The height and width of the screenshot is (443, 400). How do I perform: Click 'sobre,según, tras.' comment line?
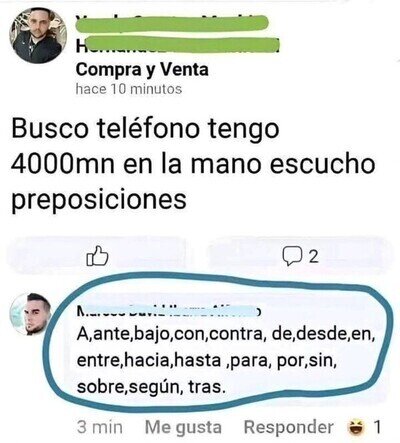point(149,387)
